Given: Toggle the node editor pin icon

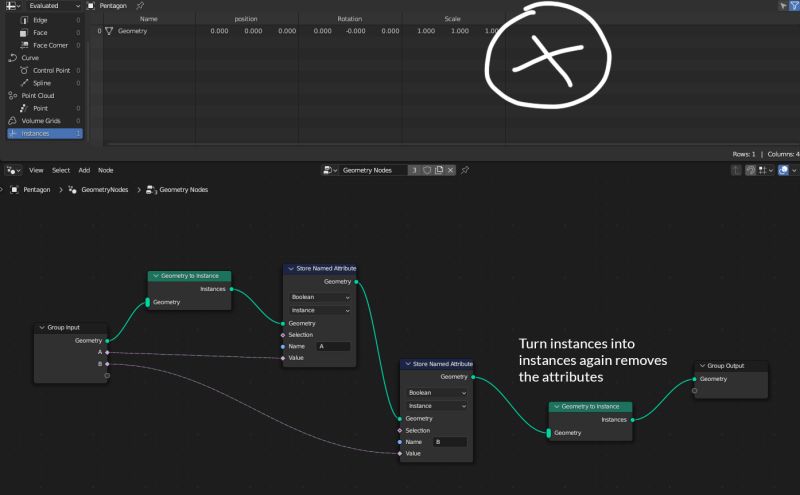Looking at the screenshot, I should click(465, 170).
